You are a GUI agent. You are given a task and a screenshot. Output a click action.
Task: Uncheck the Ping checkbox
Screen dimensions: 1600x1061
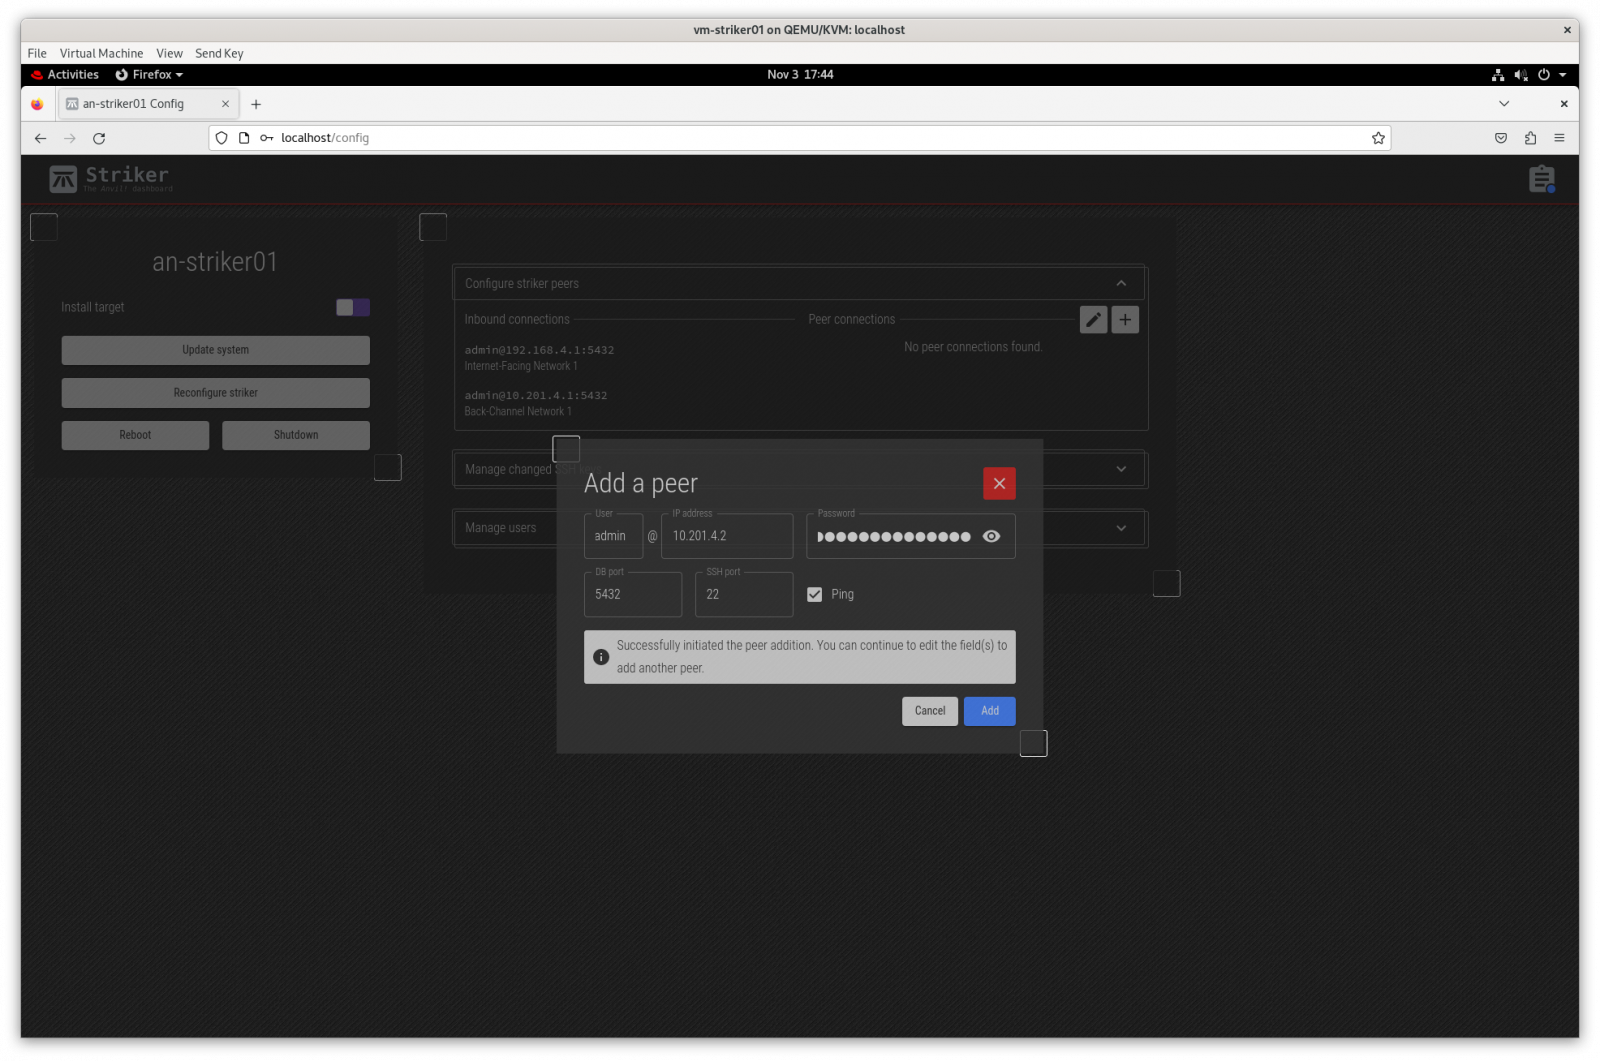coord(815,595)
